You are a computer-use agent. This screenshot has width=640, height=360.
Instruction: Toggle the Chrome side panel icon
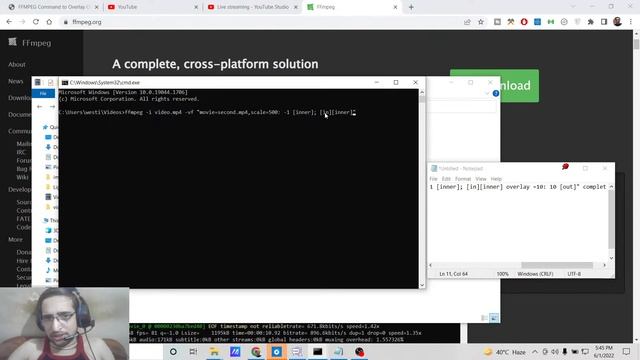pos(604,22)
